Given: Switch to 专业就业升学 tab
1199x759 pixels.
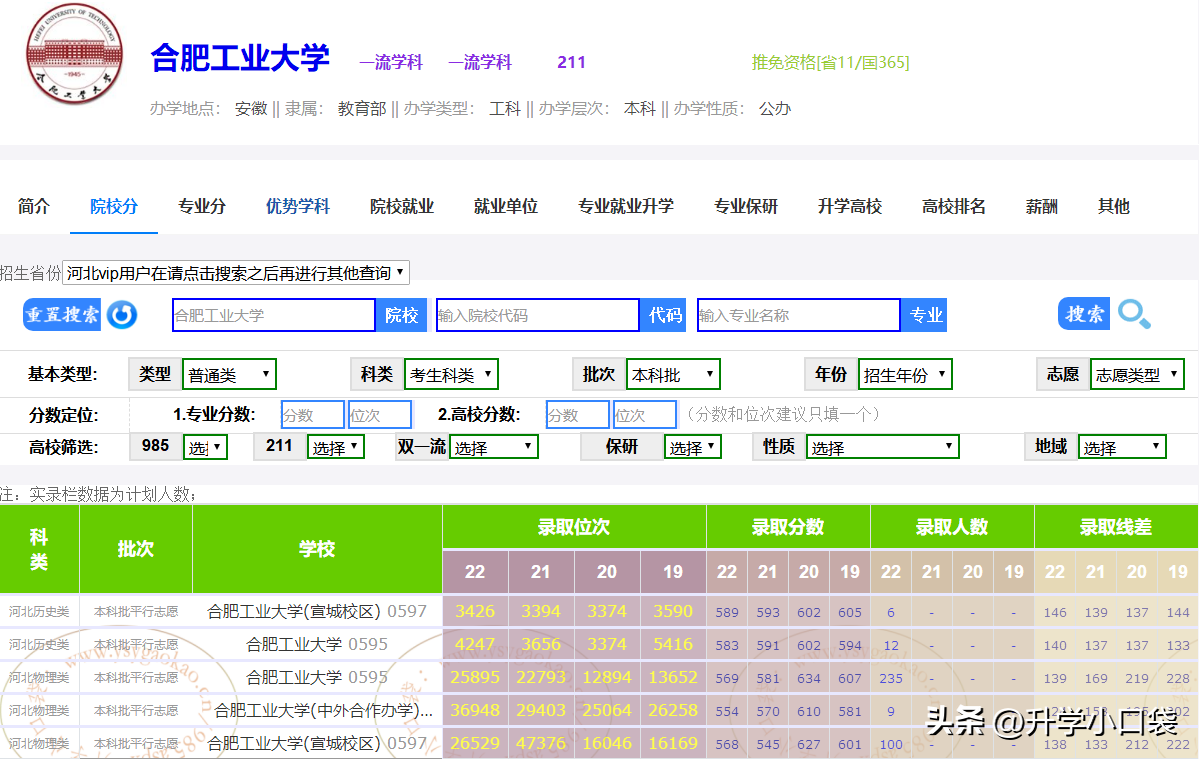Looking at the screenshot, I should point(626,206).
